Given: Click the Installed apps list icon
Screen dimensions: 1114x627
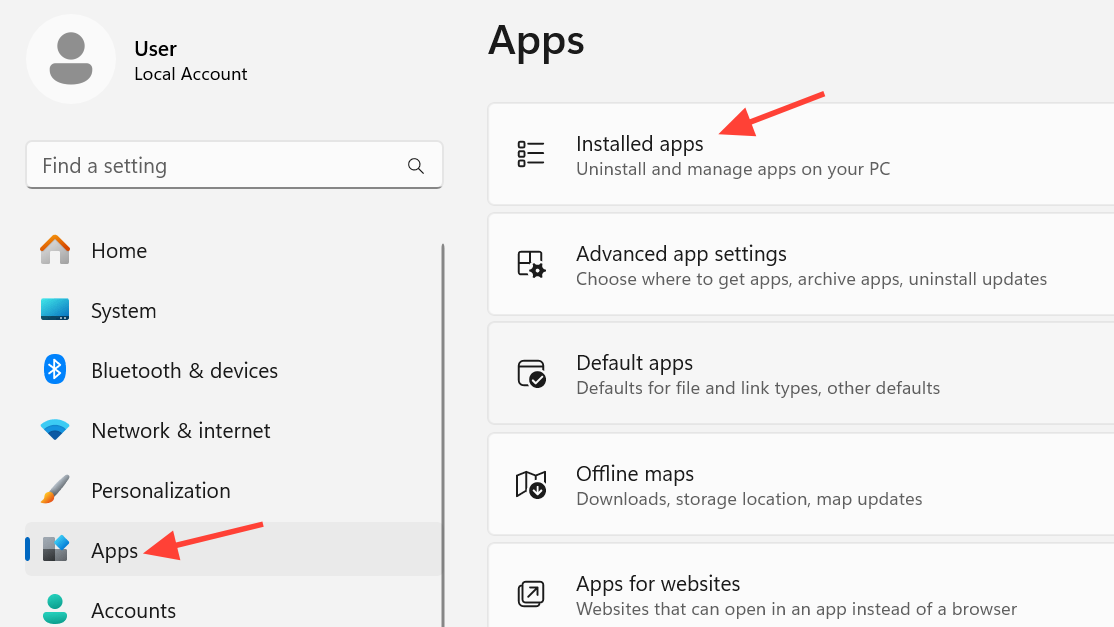Looking at the screenshot, I should click(531, 154).
